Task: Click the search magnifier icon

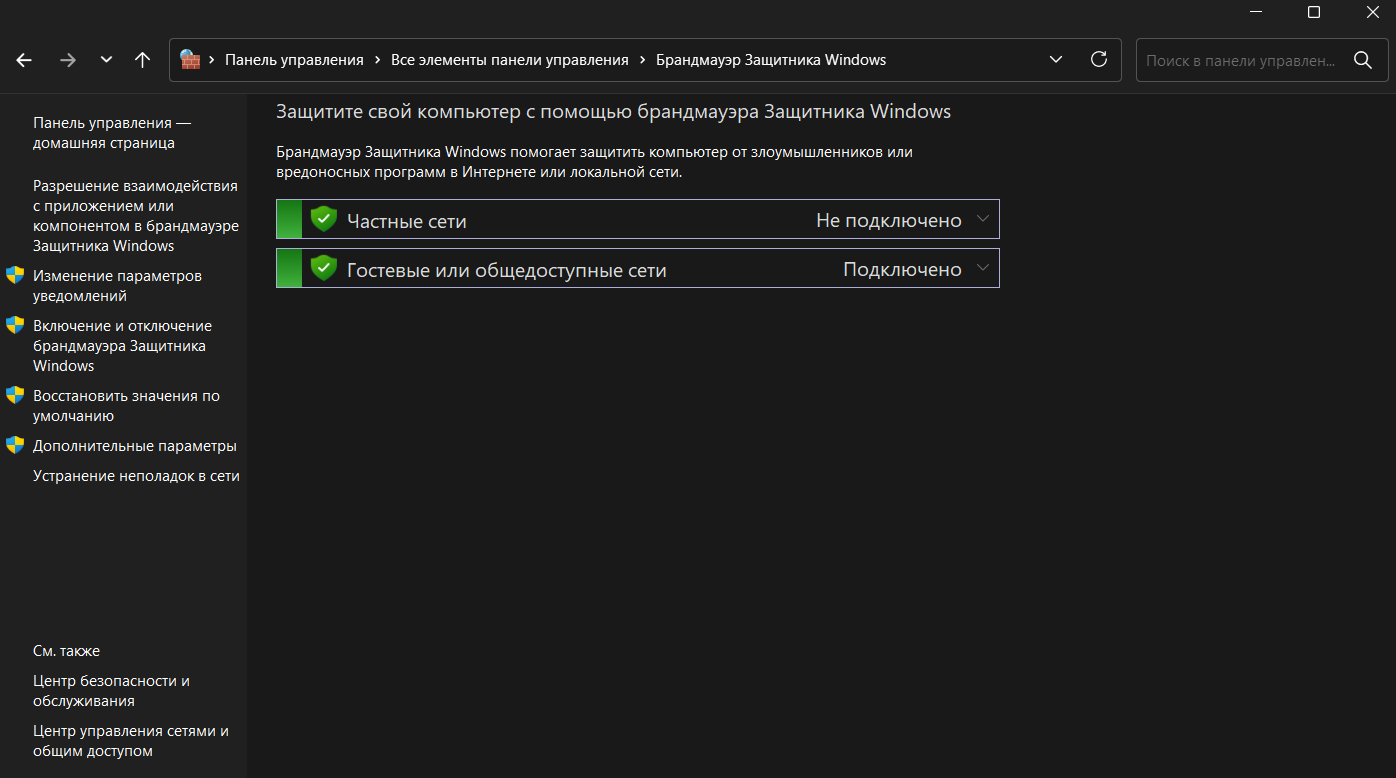Action: (x=1363, y=60)
